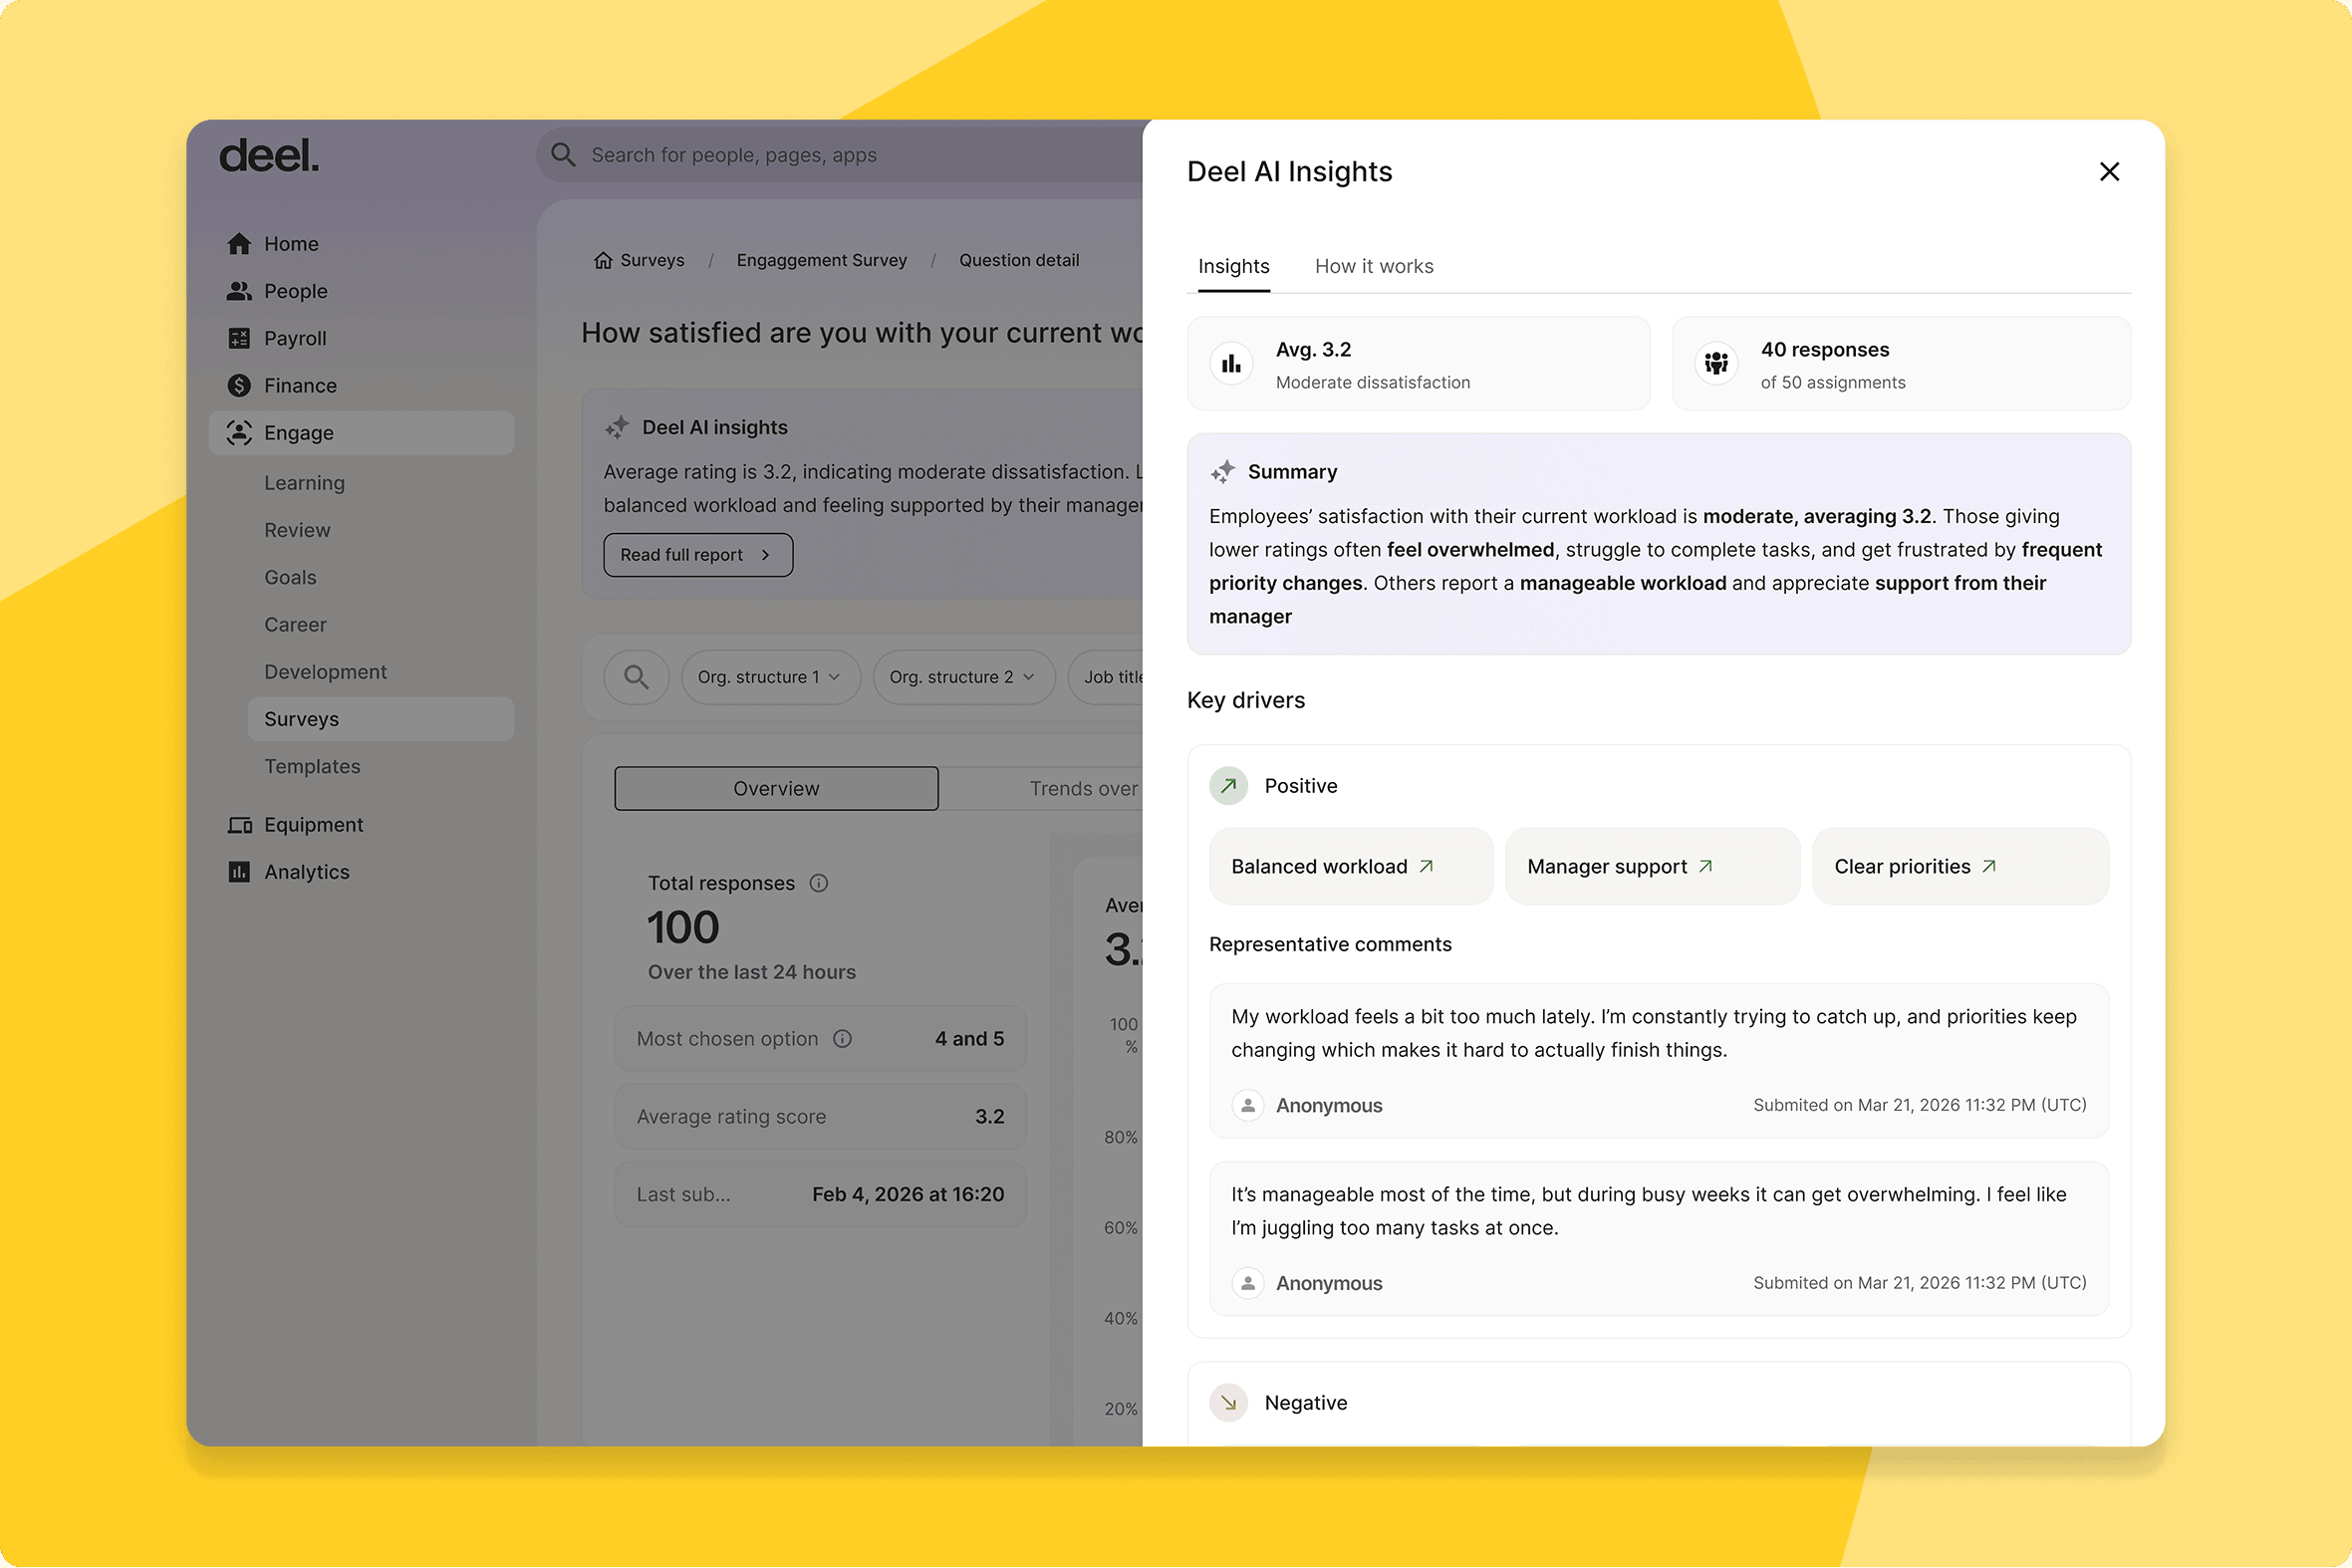
Task: Click the Payroll calculator icon
Action: point(239,338)
